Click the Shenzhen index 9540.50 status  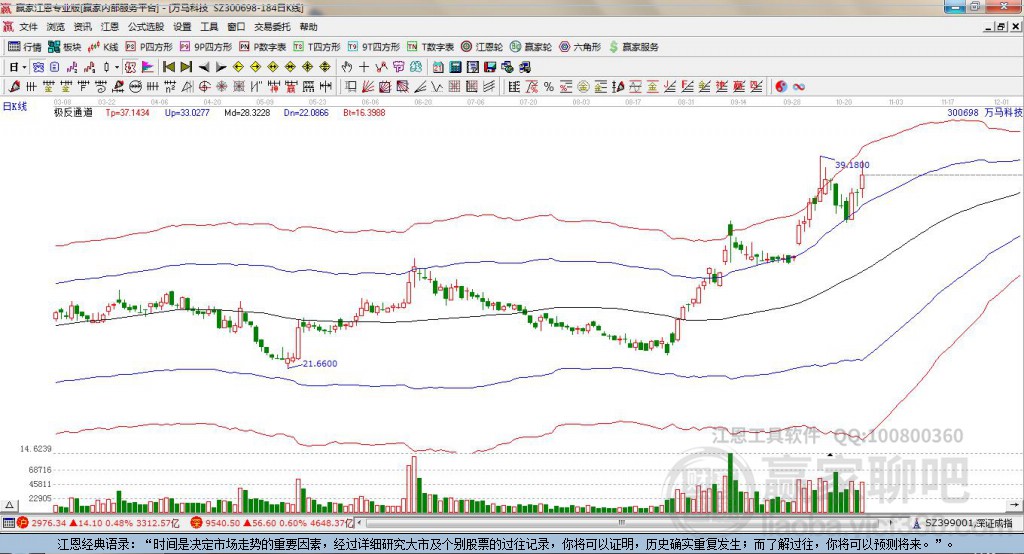[x=273, y=523]
